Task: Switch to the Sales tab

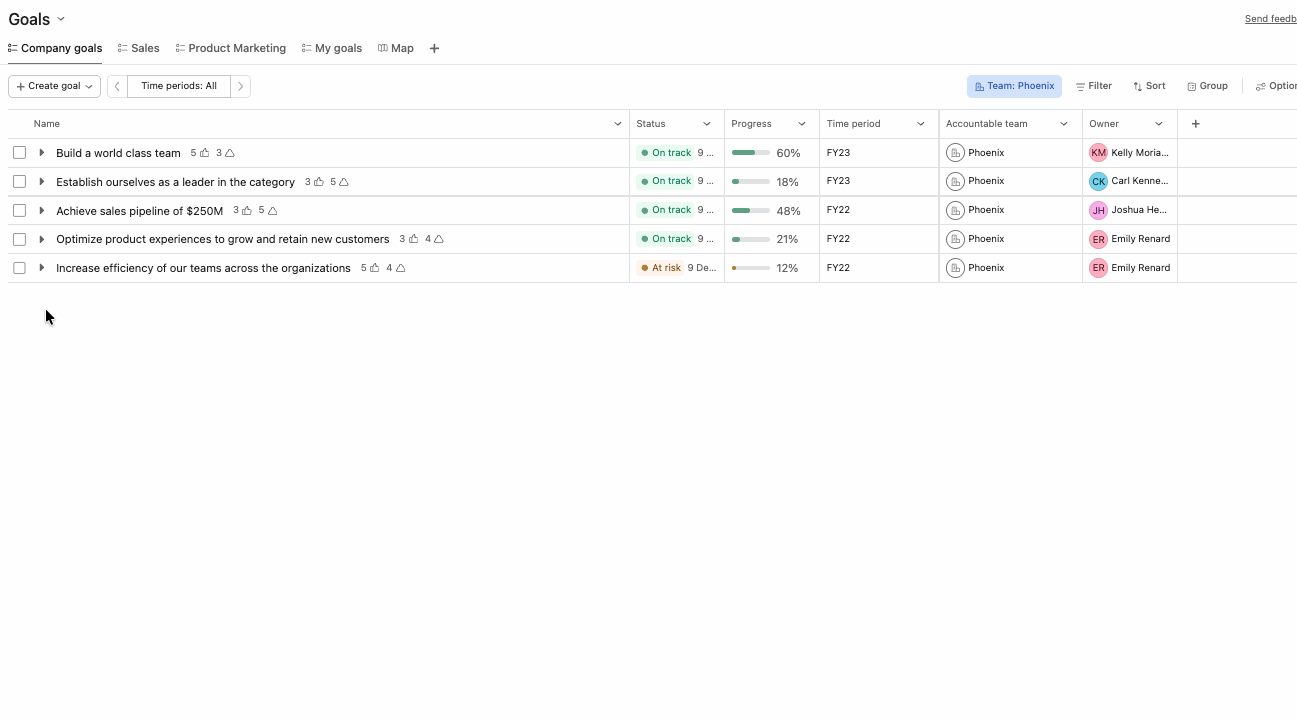Action: [x=139, y=48]
